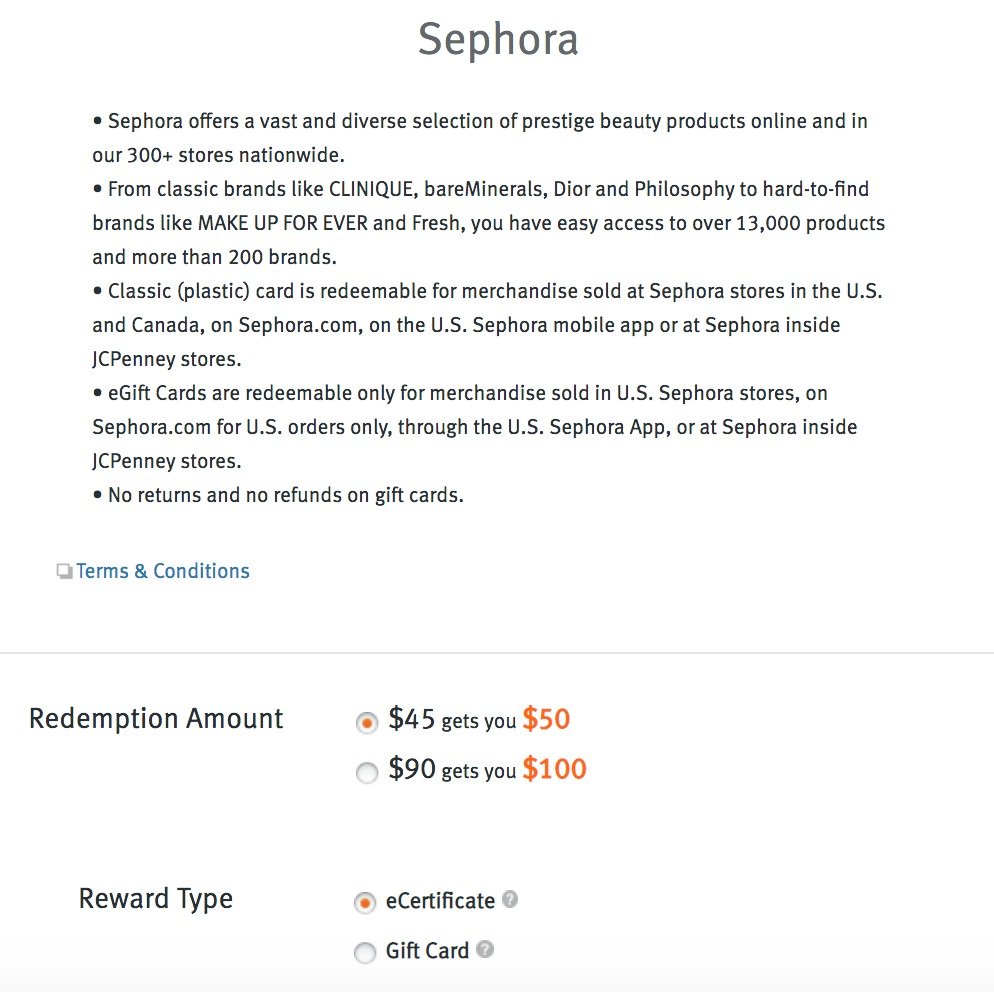Click the 'No returns and no refunds' line
Image resolution: width=994 pixels, height=992 pixels.
278,495
